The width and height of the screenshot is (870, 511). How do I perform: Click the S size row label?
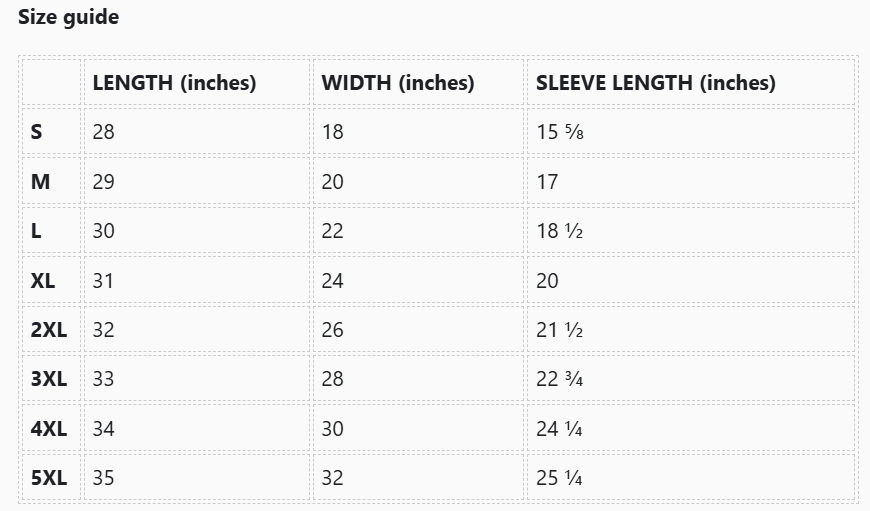click(x=37, y=132)
